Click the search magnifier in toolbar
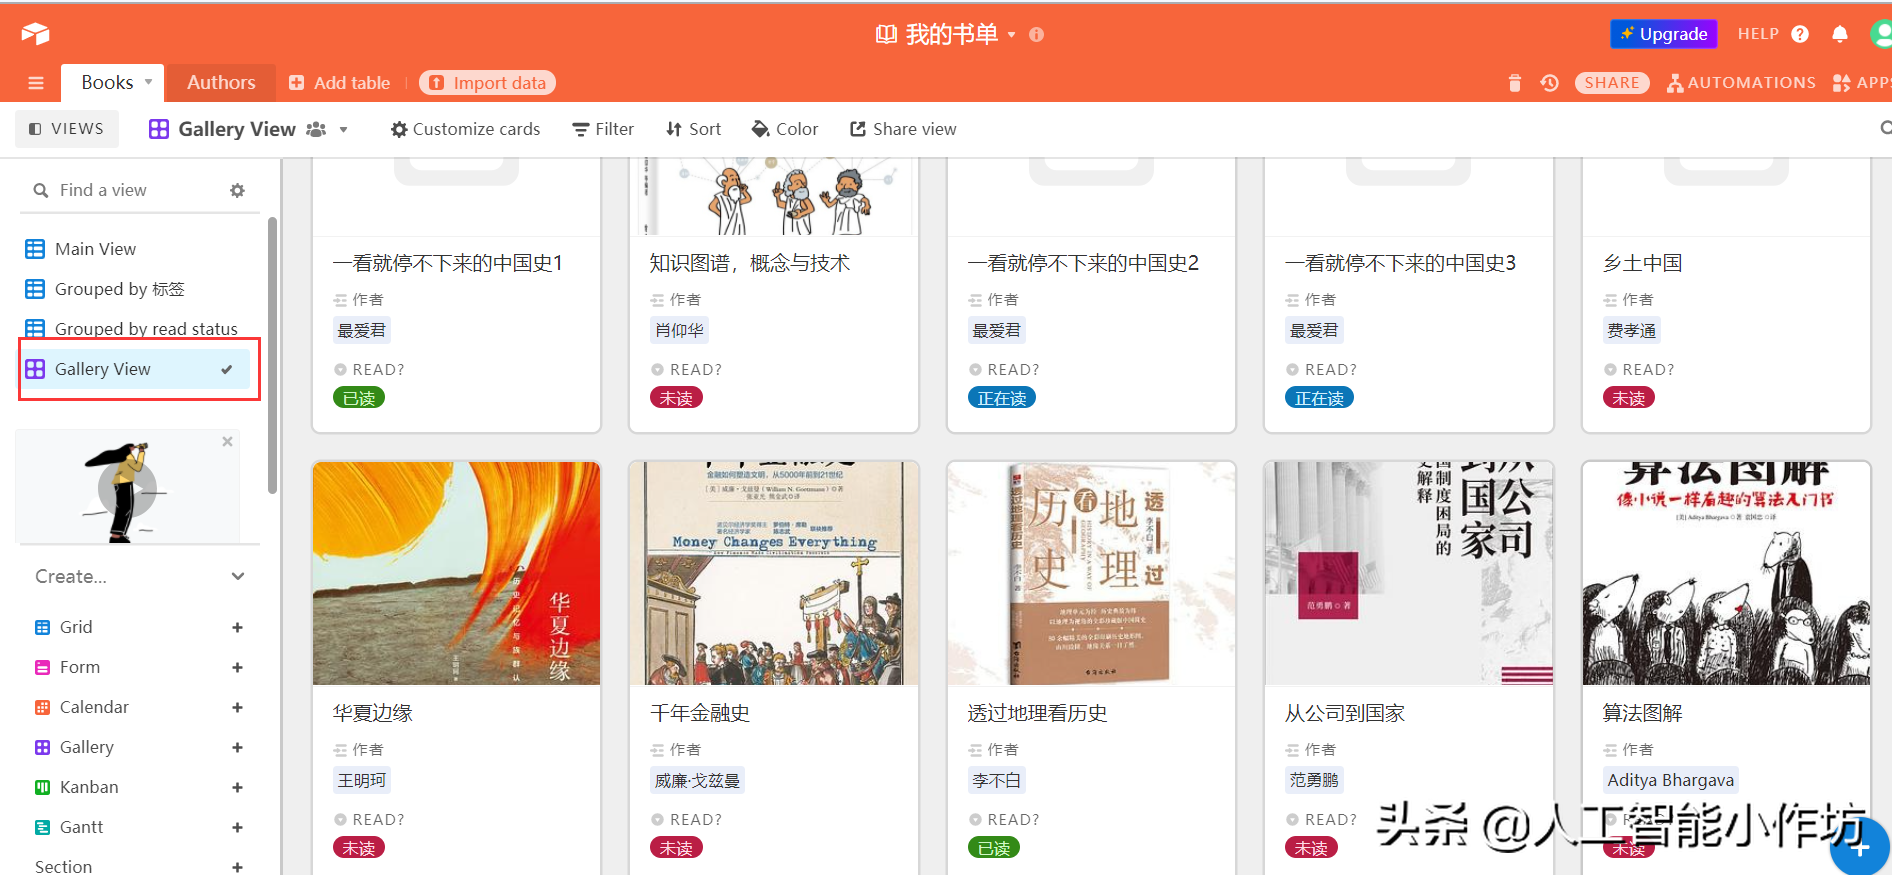The image size is (1892, 875). pos(1884,128)
